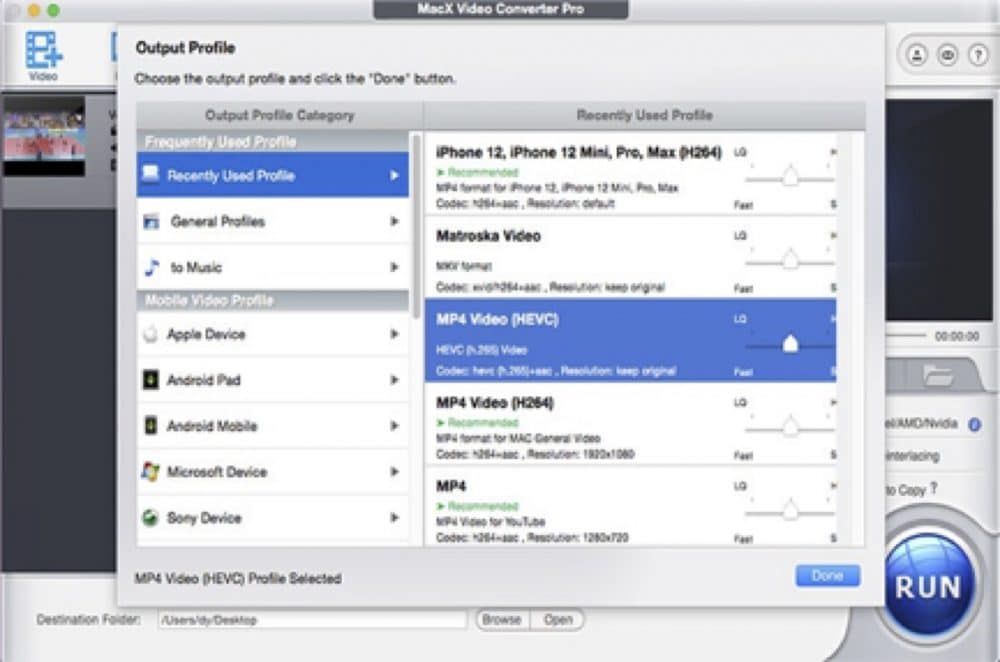Click the Done button

(x=828, y=575)
